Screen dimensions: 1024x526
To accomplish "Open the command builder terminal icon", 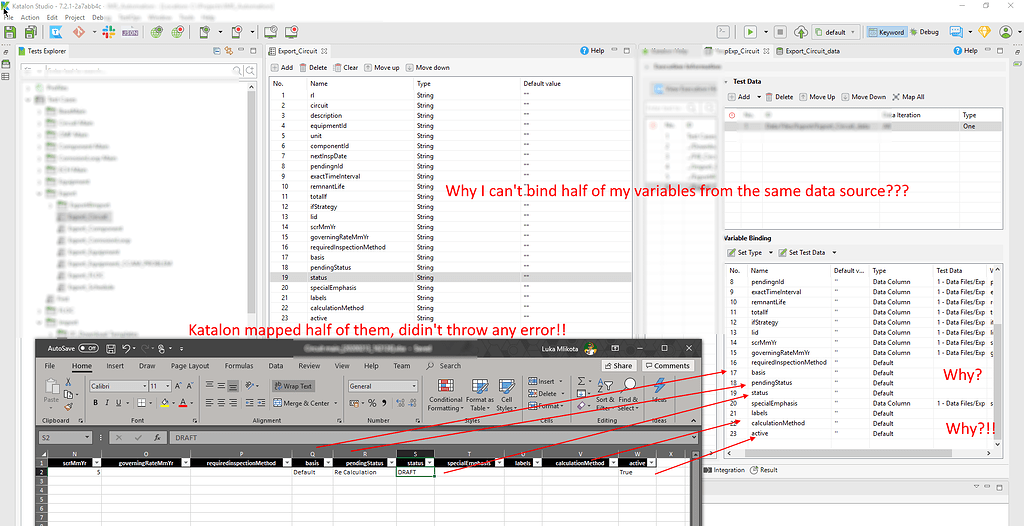I will [x=723, y=31].
